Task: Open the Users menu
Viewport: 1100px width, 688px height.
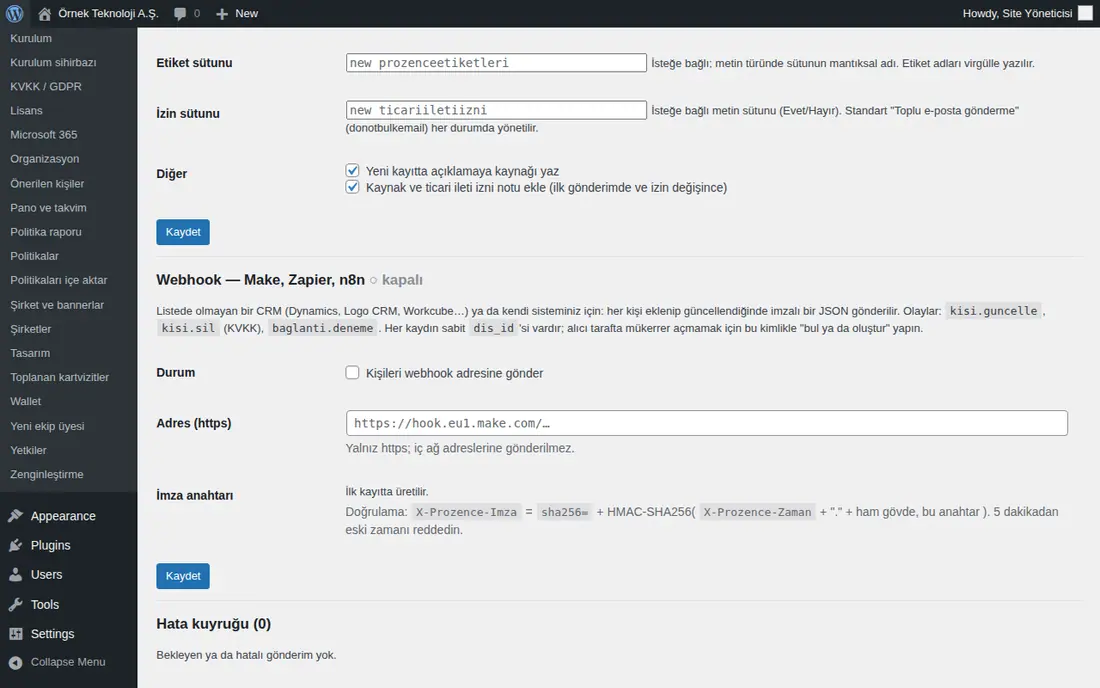Action: [46, 574]
